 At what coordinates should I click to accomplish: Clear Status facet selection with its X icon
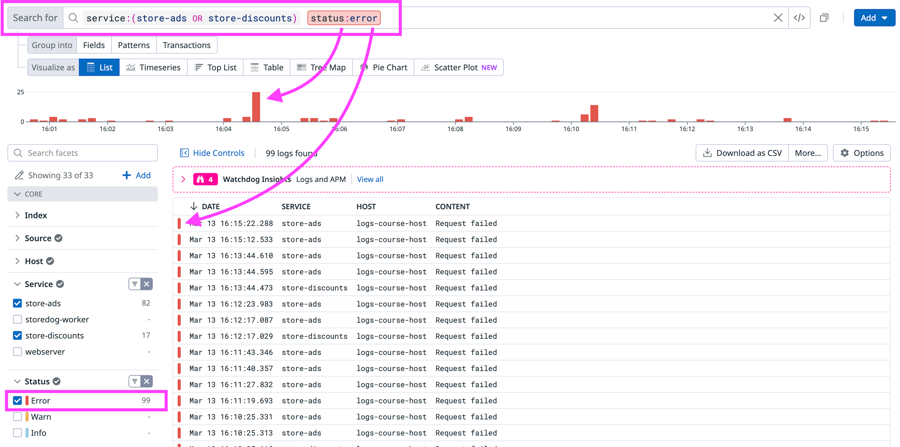coord(147,382)
